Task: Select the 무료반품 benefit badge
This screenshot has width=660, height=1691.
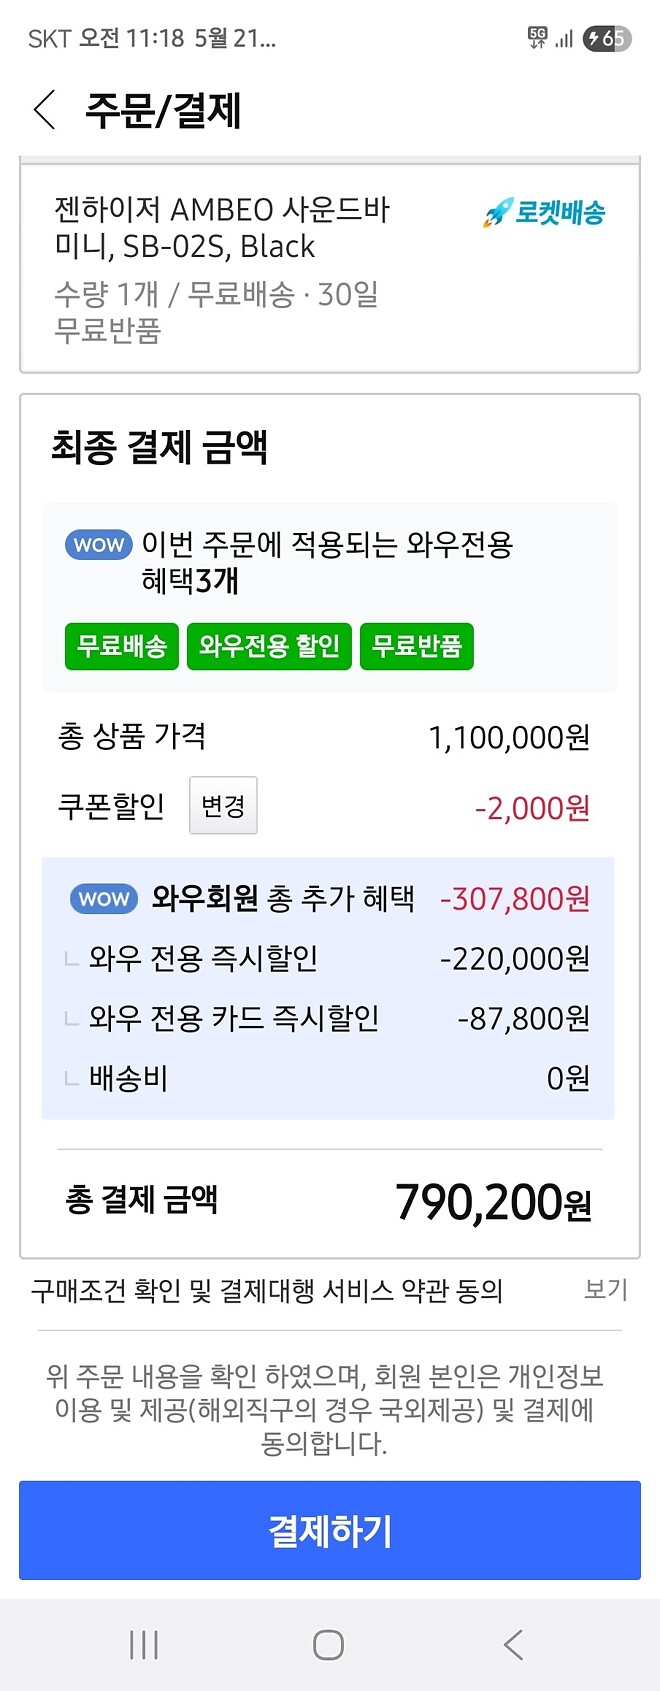Action: pos(417,647)
